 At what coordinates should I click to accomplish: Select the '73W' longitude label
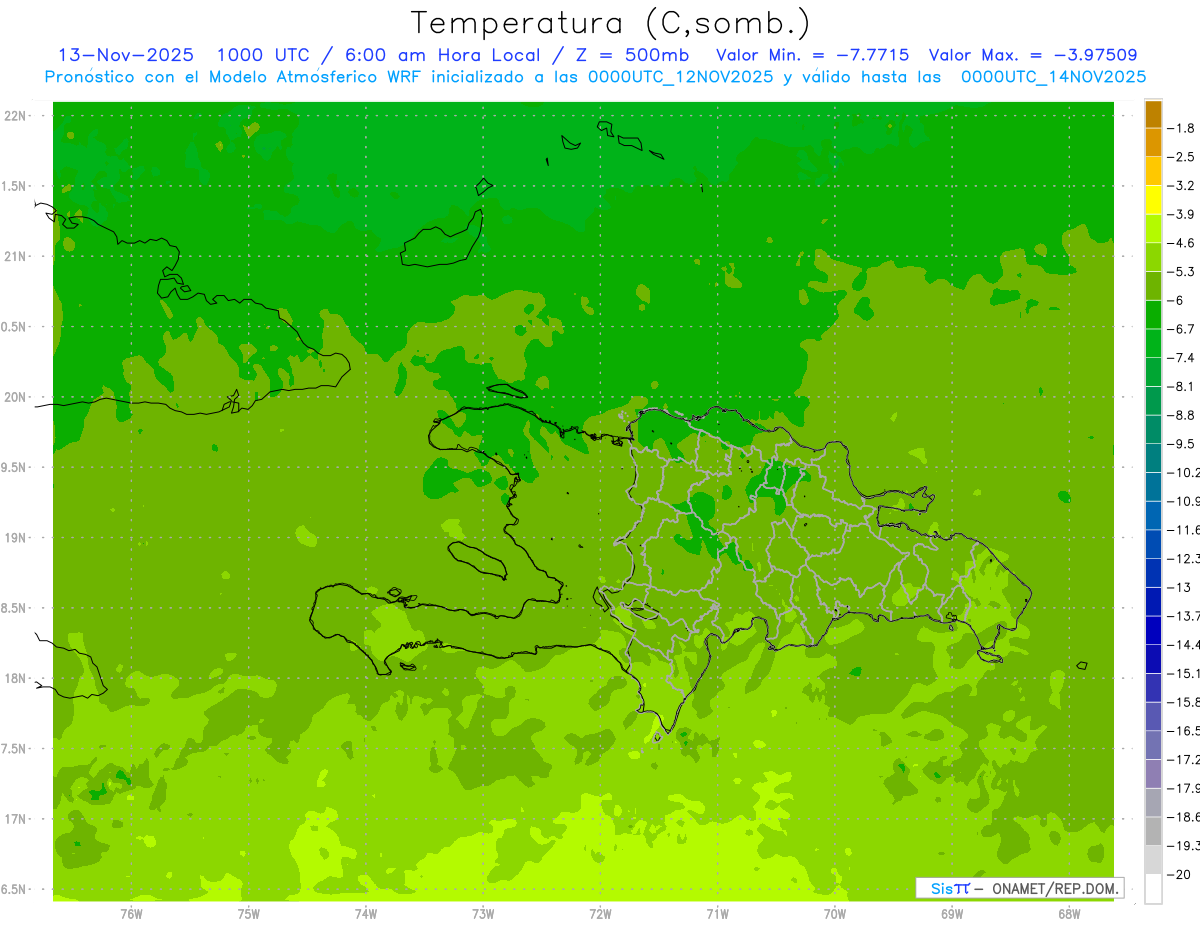coord(483,913)
